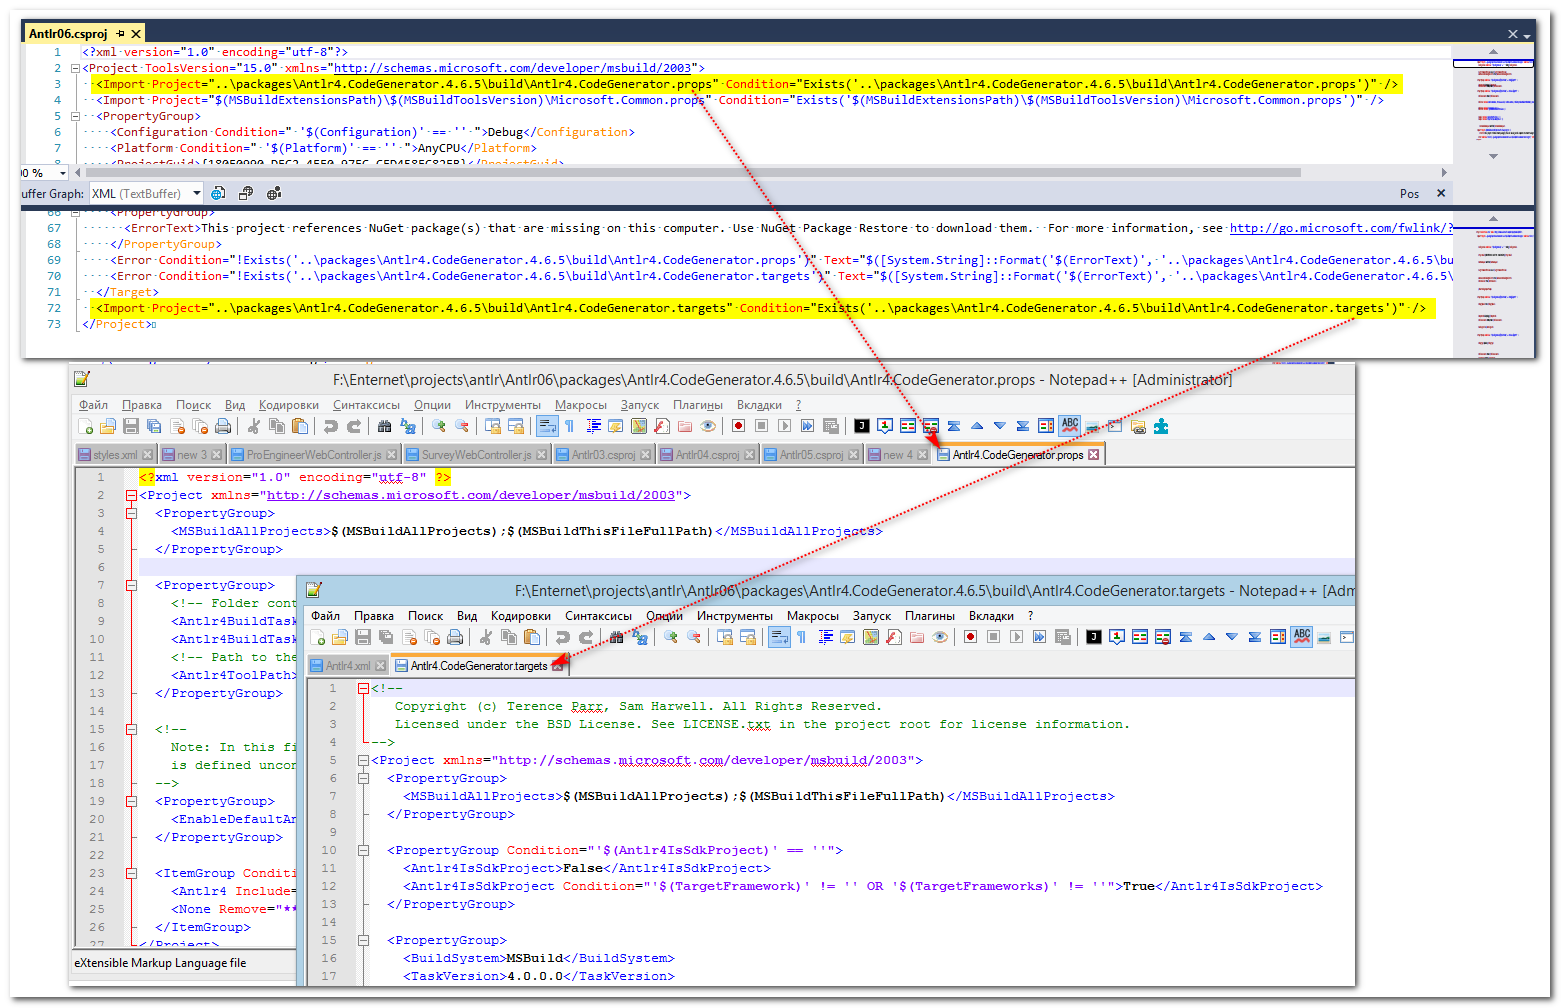
Task: Click monitor/eye icon in targets Notepad++ toolbar
Action: pyautogui.click(x=940, y=637)
